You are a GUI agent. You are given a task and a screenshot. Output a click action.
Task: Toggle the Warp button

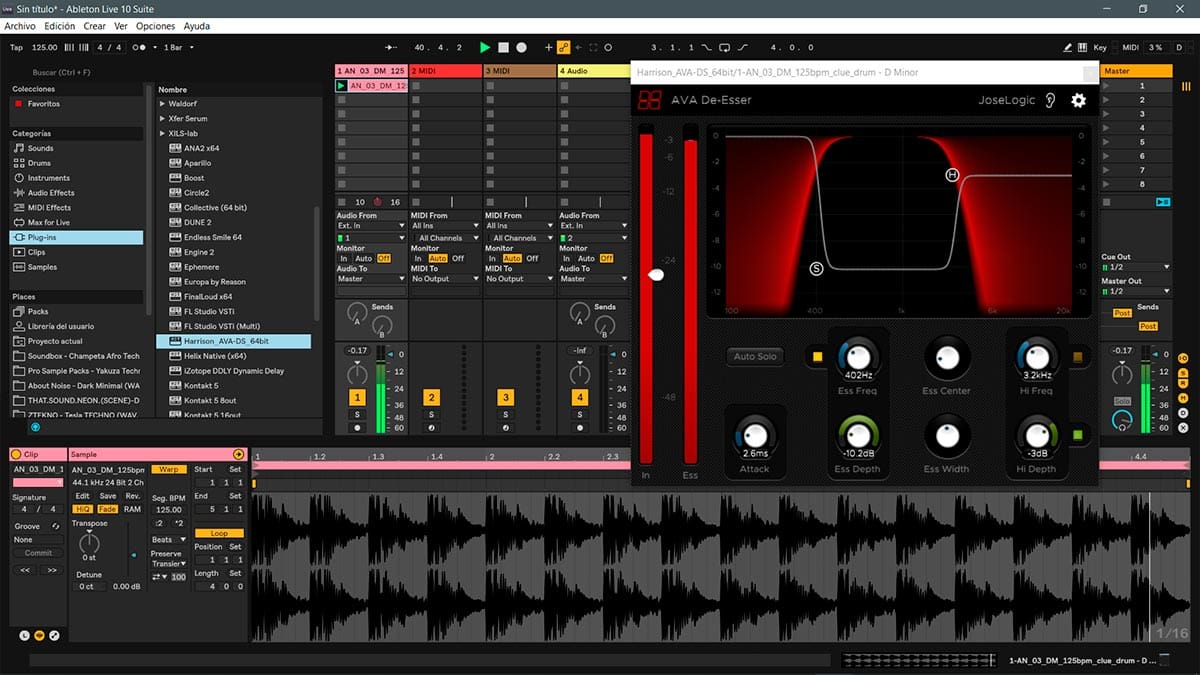pos(169,469)
